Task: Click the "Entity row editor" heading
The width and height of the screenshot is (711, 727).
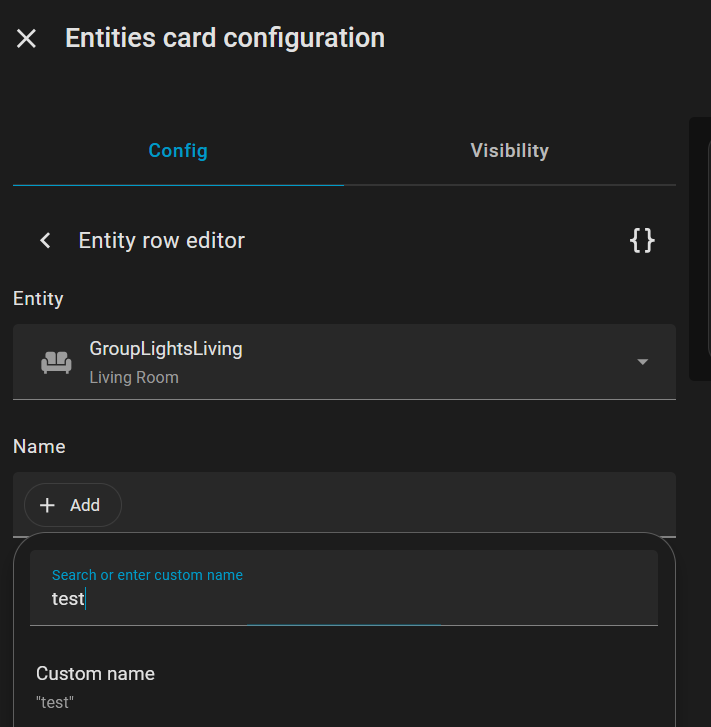Action: pos(162,241)
